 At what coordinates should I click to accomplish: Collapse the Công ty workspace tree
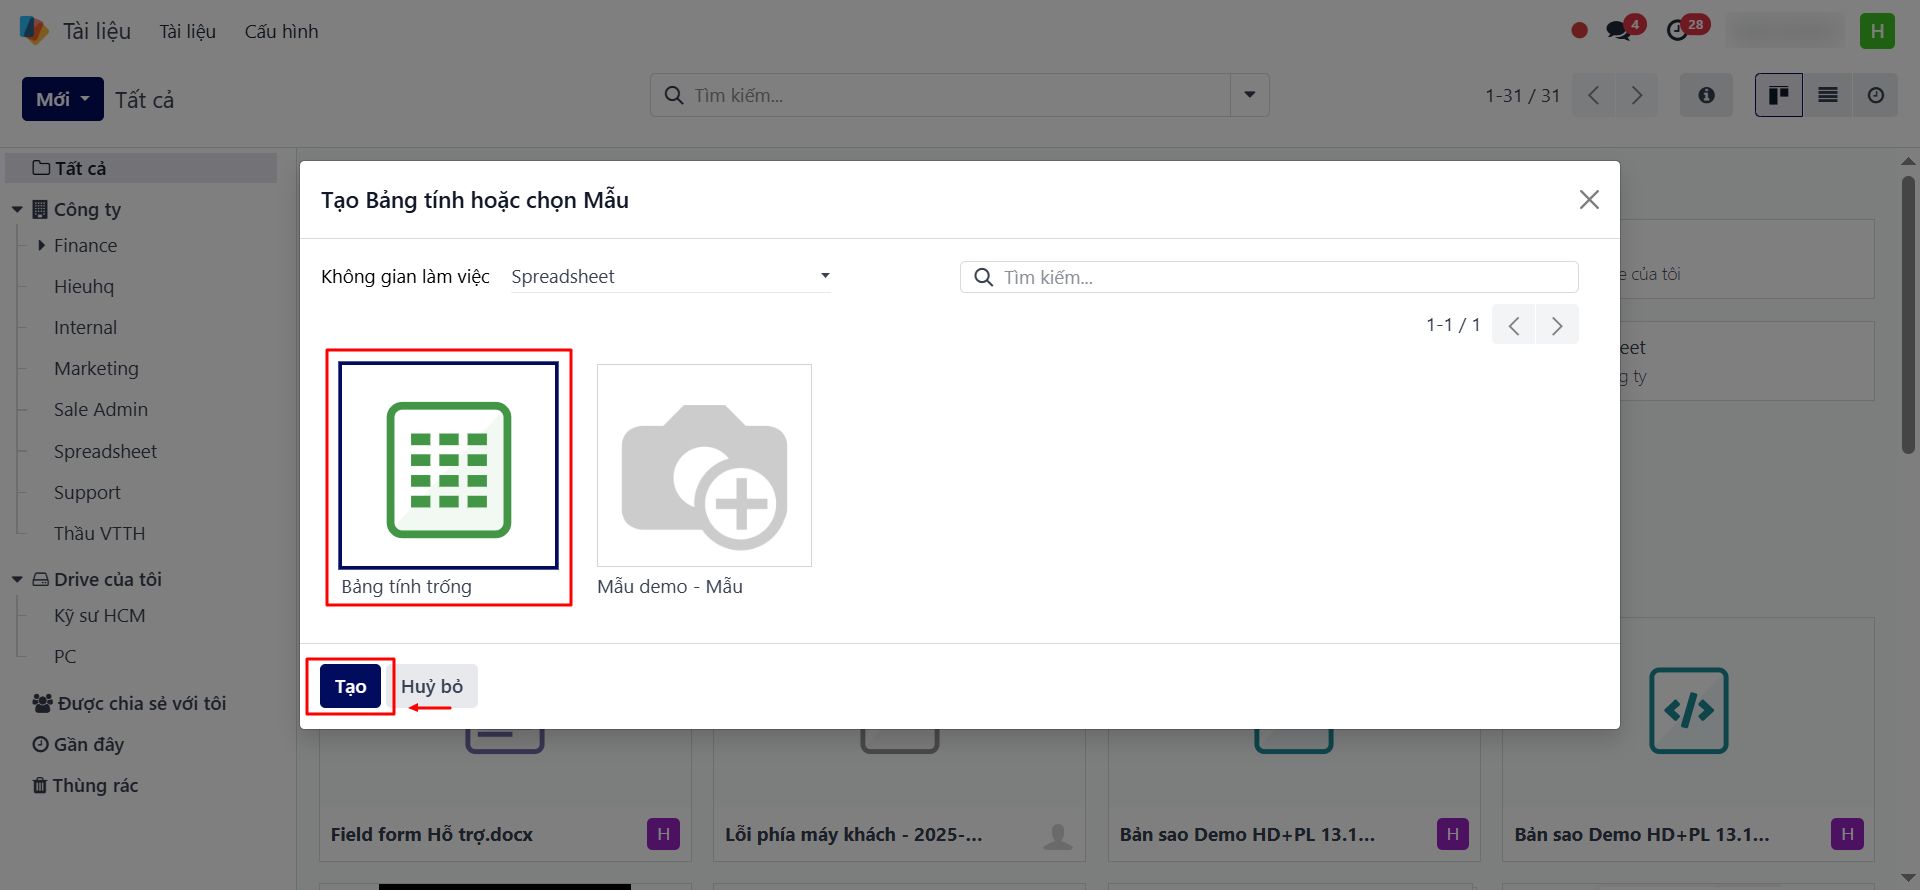point(17,210)
